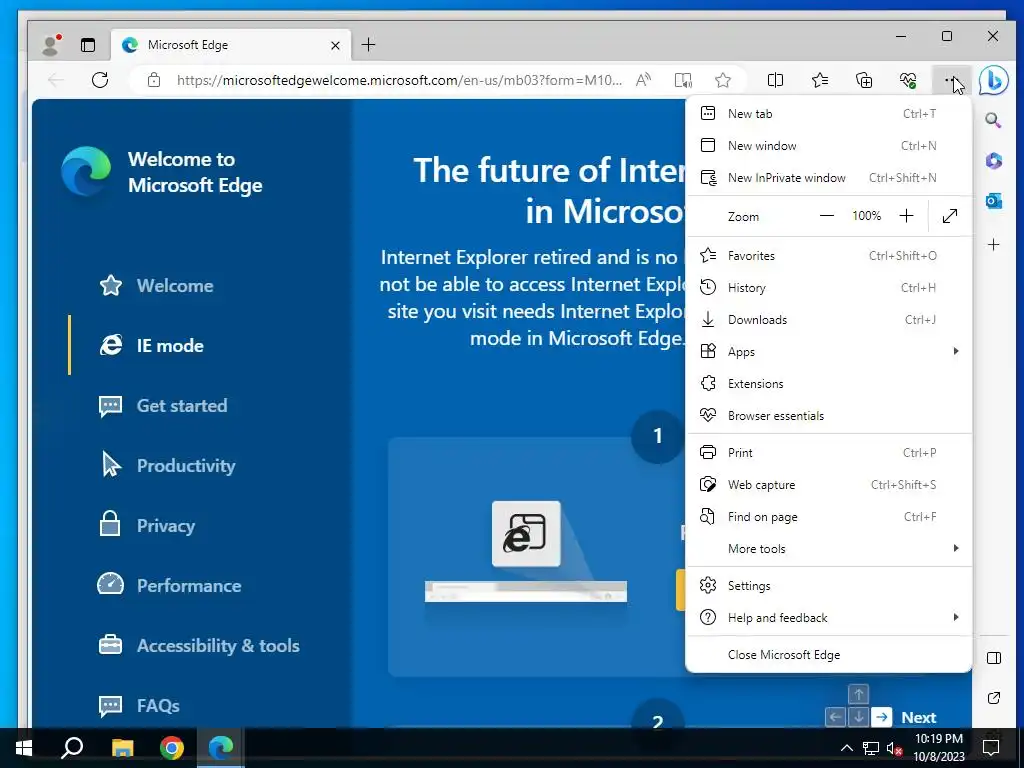Select Close Microsoft Edge
This screenshot has width=1024, height=768.
pyautogui.click(x=828, y=654)
